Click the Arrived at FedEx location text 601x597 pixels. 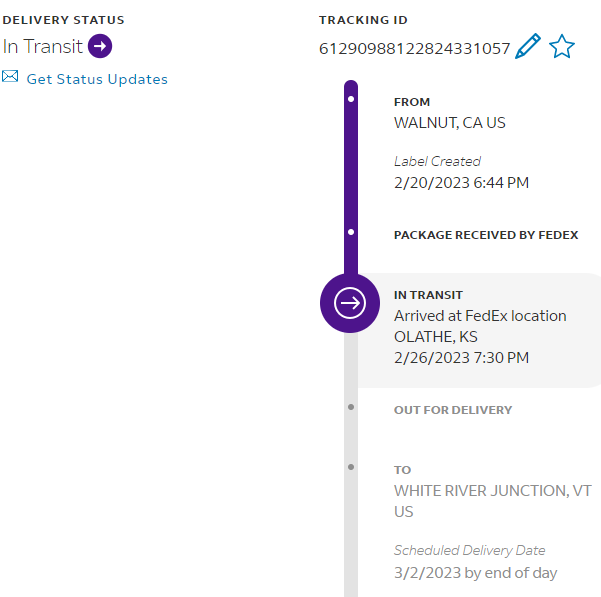480,316
